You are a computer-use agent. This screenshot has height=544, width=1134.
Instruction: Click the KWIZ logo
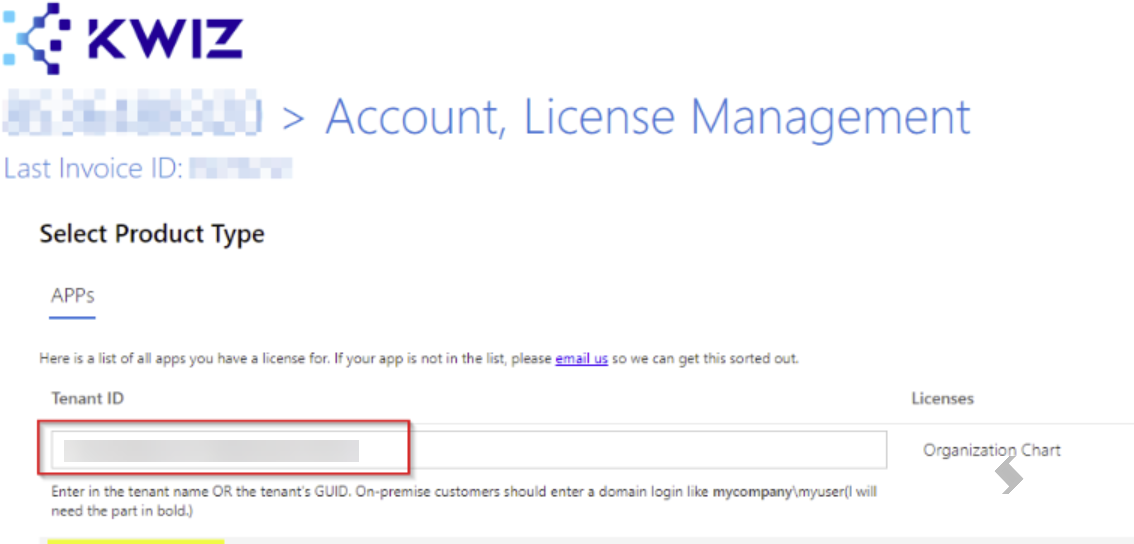[123, 38]
